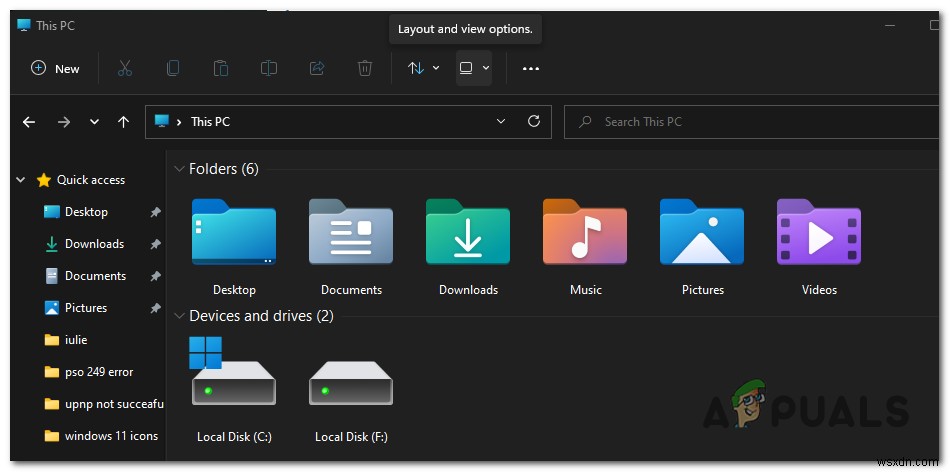Viewport: 950px width, 472px height.
Task: Open recent locations chevron dropdown
Action: [x=94, y=122]
